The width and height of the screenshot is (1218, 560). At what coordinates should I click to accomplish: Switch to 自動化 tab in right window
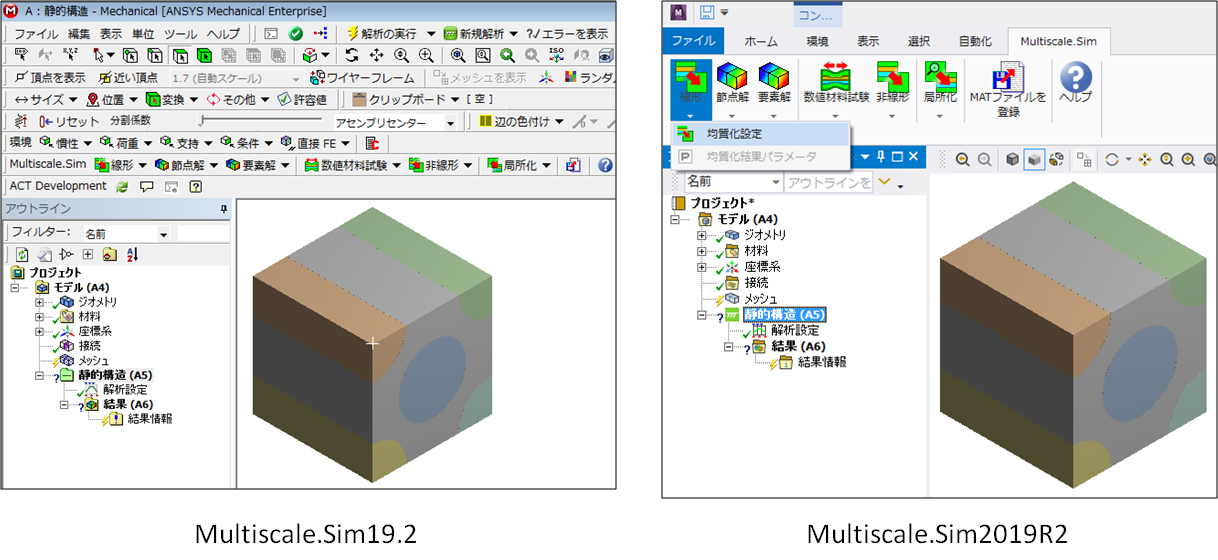975,41
